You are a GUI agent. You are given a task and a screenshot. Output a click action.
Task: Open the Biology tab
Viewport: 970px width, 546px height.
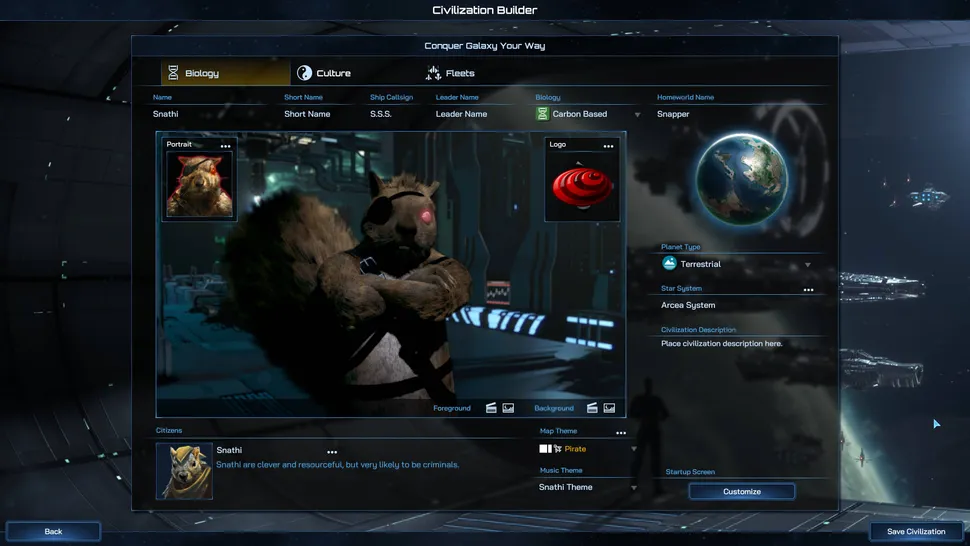pyautogui.click(x=225, y=73)
